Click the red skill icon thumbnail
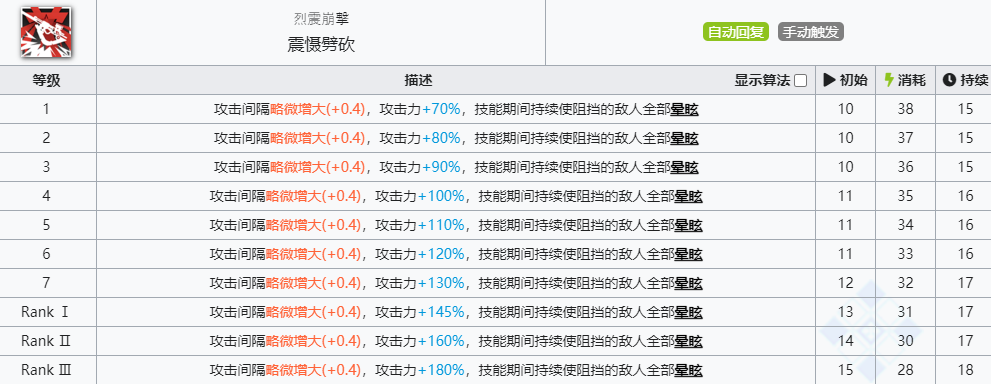 pyautogui.click(x=47, y=32)
